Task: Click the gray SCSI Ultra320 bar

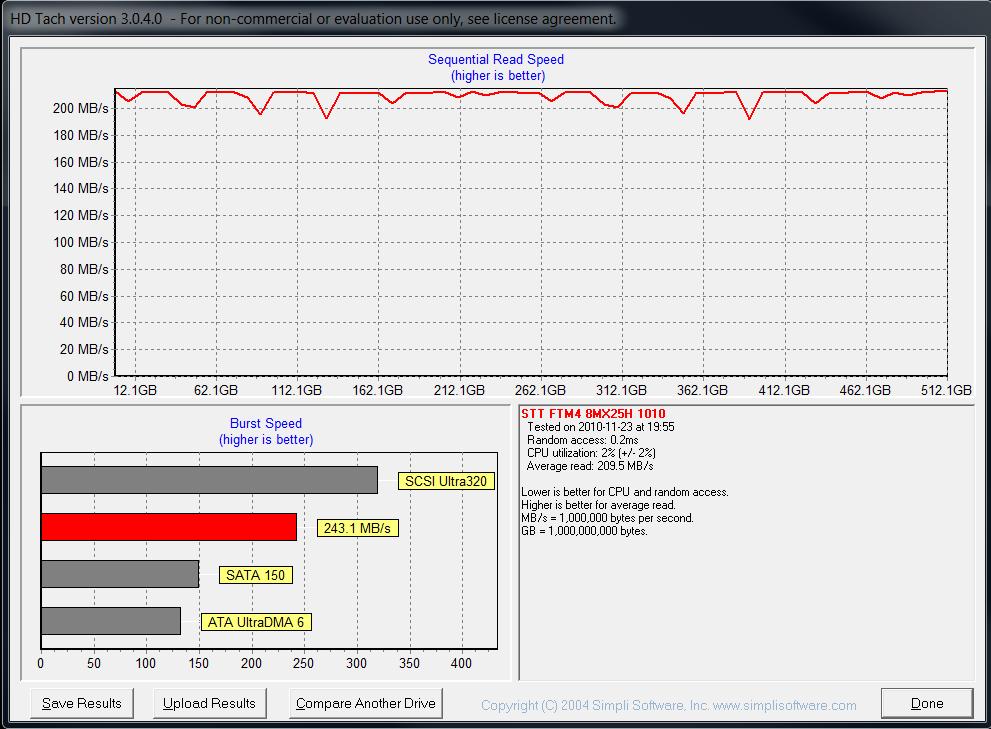Action: click(x=209, y=480)
